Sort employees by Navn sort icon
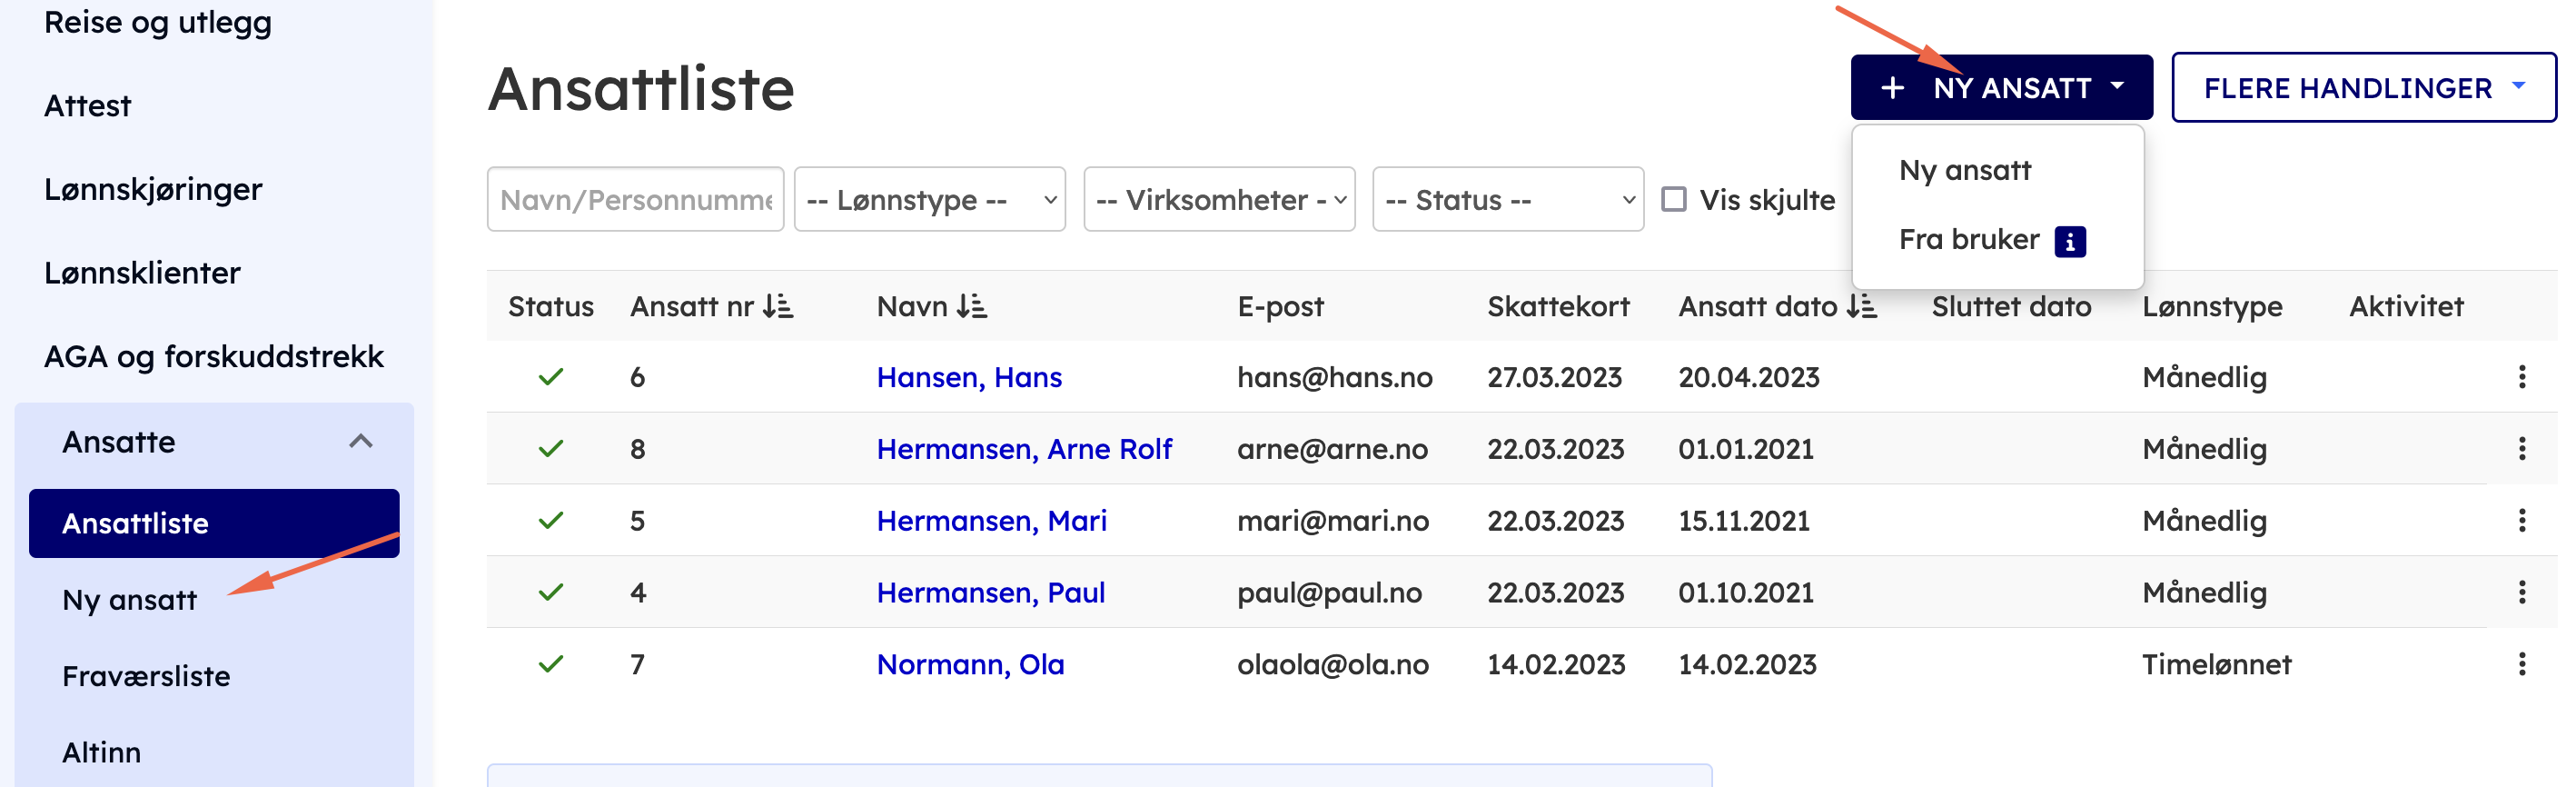This screenshot has width=2576, height=787. click(971, 306)
